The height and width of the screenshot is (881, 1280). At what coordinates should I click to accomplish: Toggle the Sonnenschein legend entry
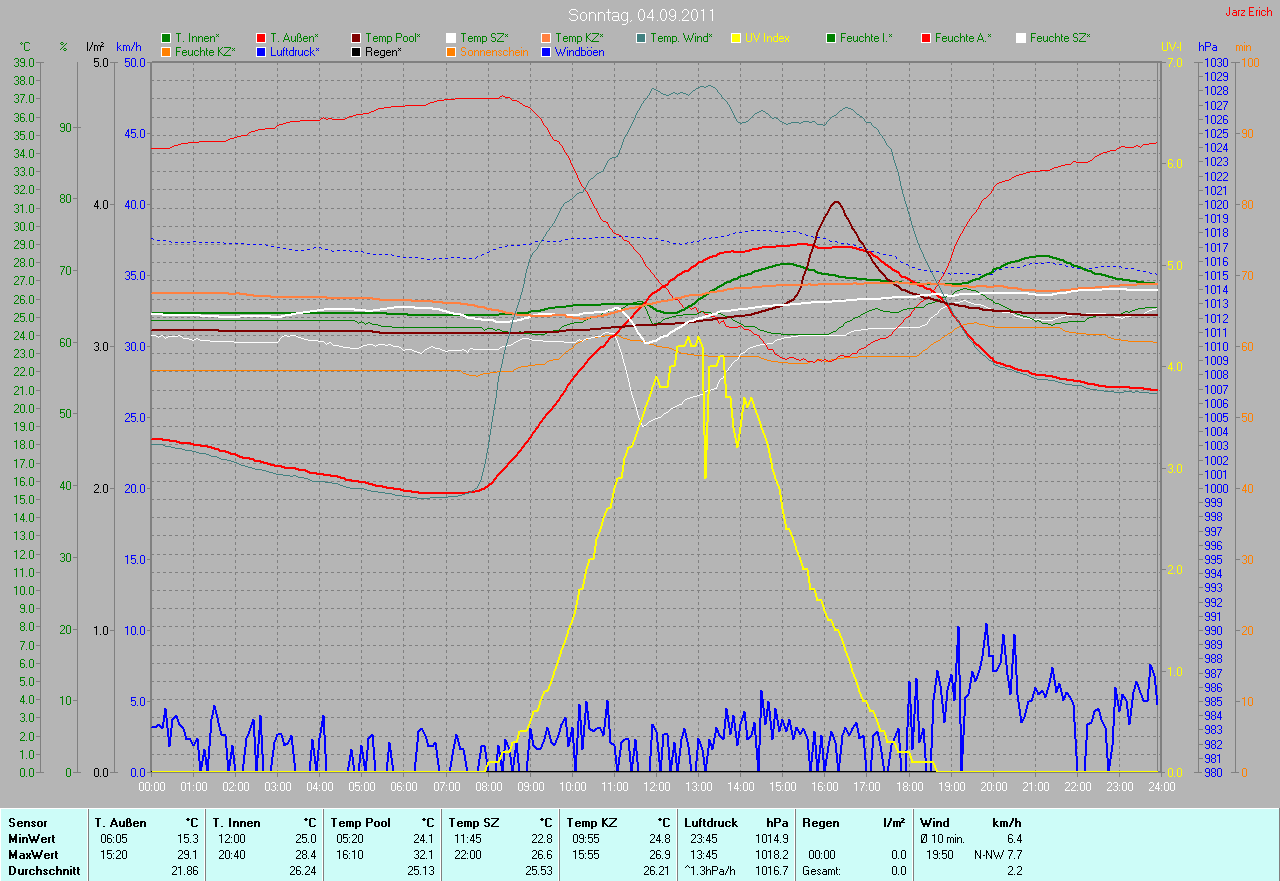[x=493, y=51]
